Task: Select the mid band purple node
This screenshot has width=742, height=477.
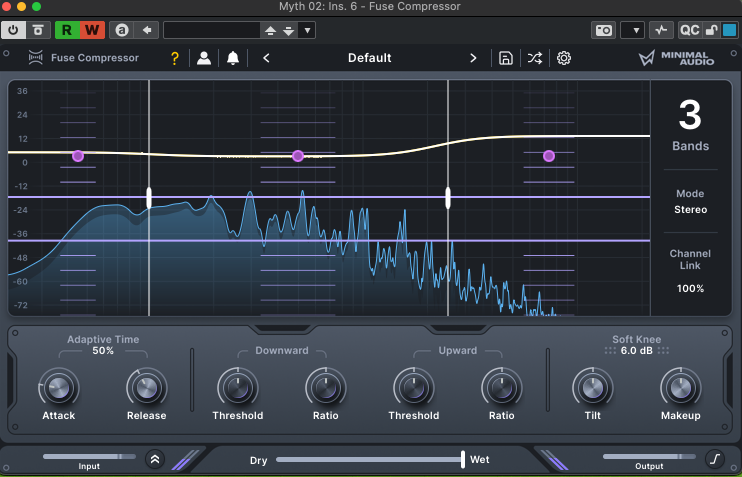Action: (x=298, y=156)
